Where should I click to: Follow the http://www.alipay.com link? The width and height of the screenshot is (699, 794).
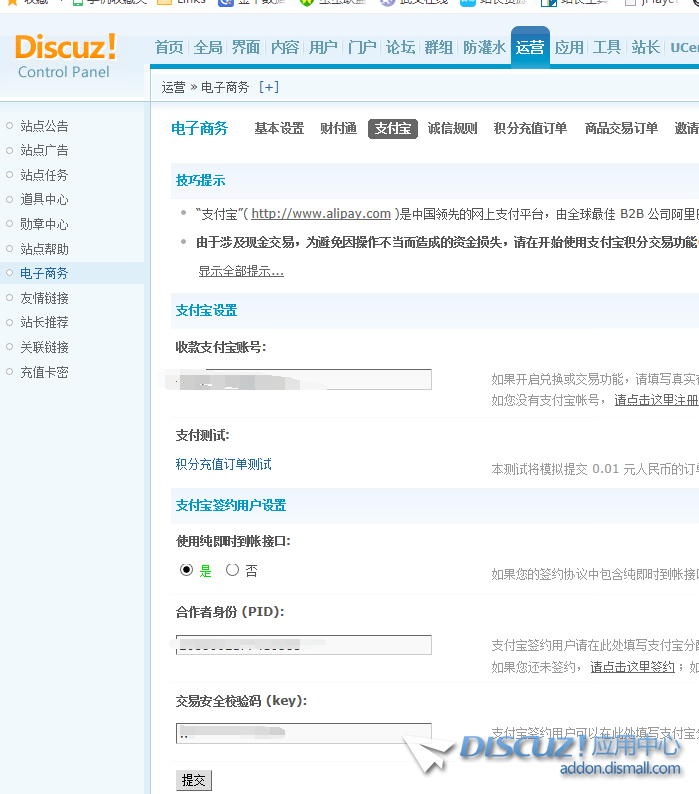[x=321, y=214]
